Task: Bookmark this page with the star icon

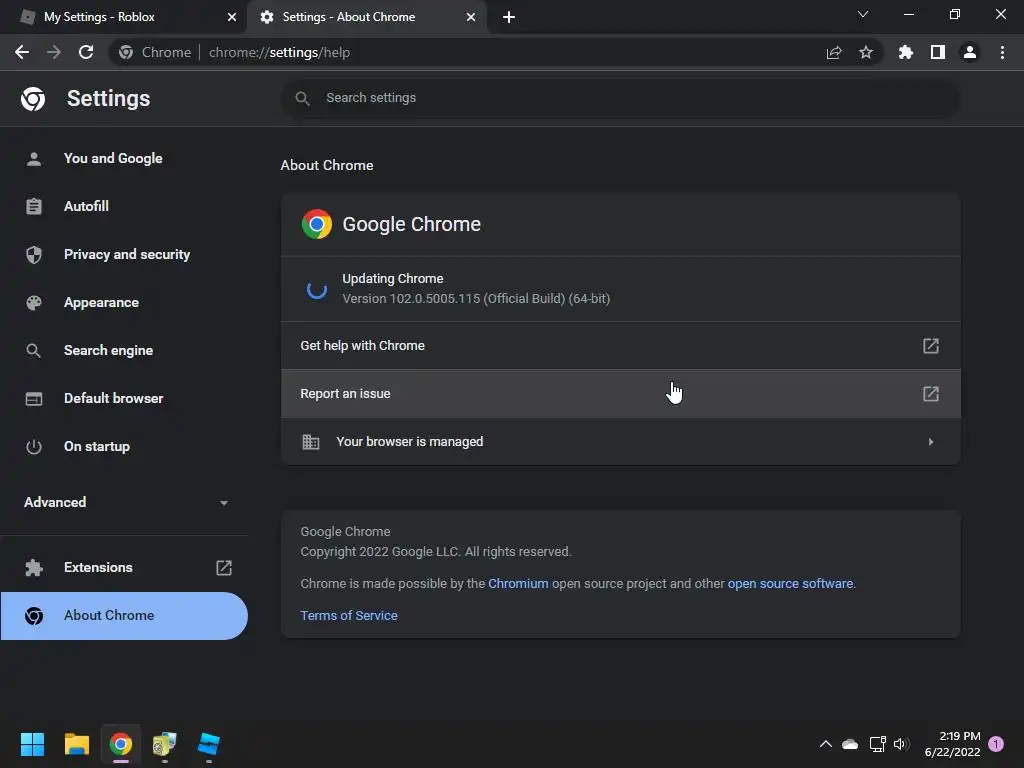Action: tap(866, 52)
